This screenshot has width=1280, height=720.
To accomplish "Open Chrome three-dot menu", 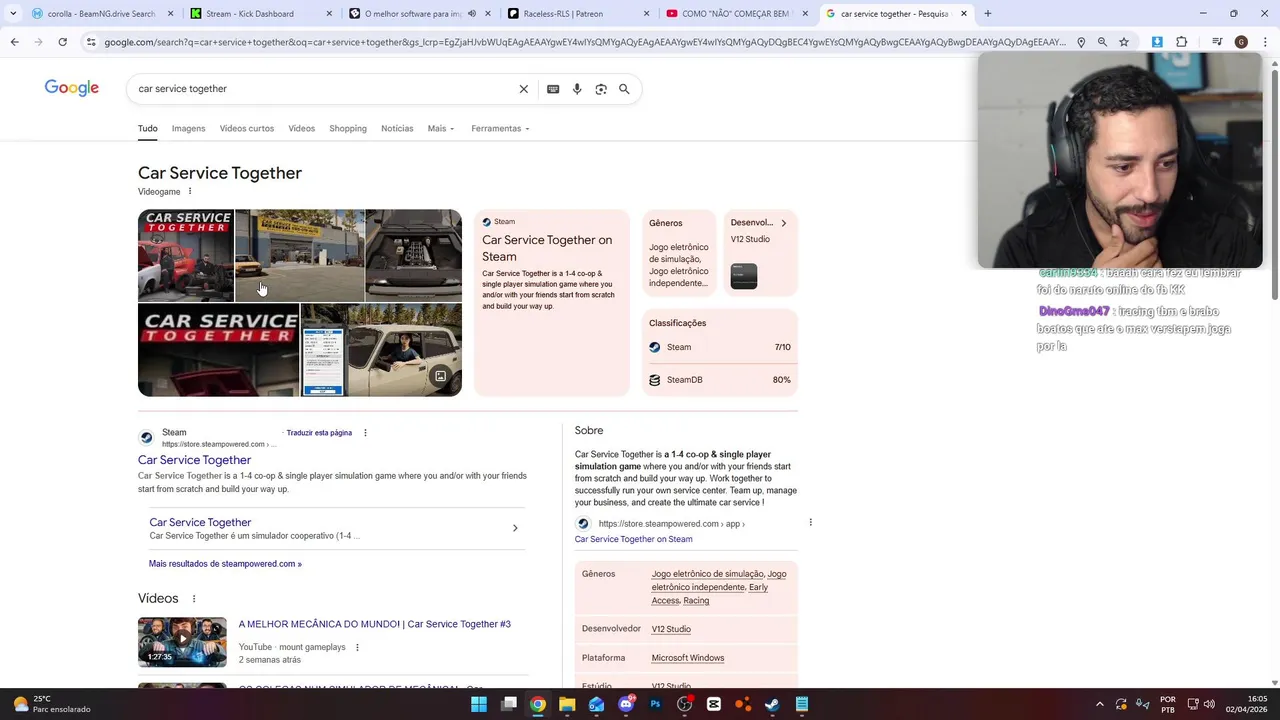I will [x=1263, y=42].
